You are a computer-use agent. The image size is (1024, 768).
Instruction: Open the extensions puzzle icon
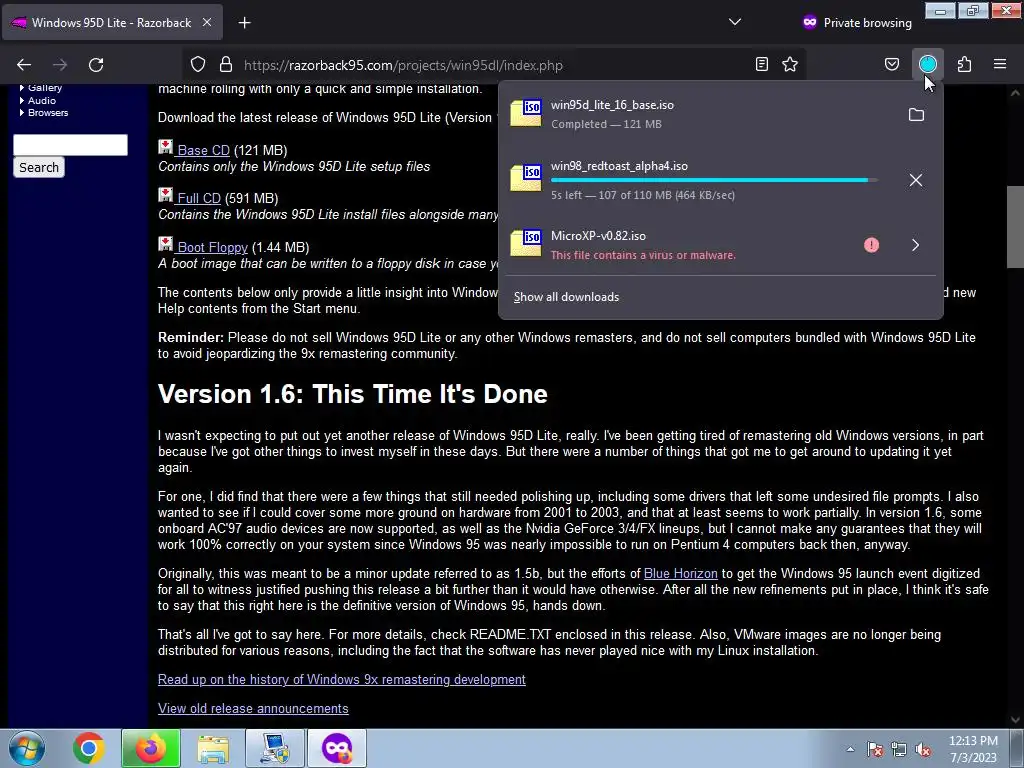pyautogui.click(x=965, y=65)
